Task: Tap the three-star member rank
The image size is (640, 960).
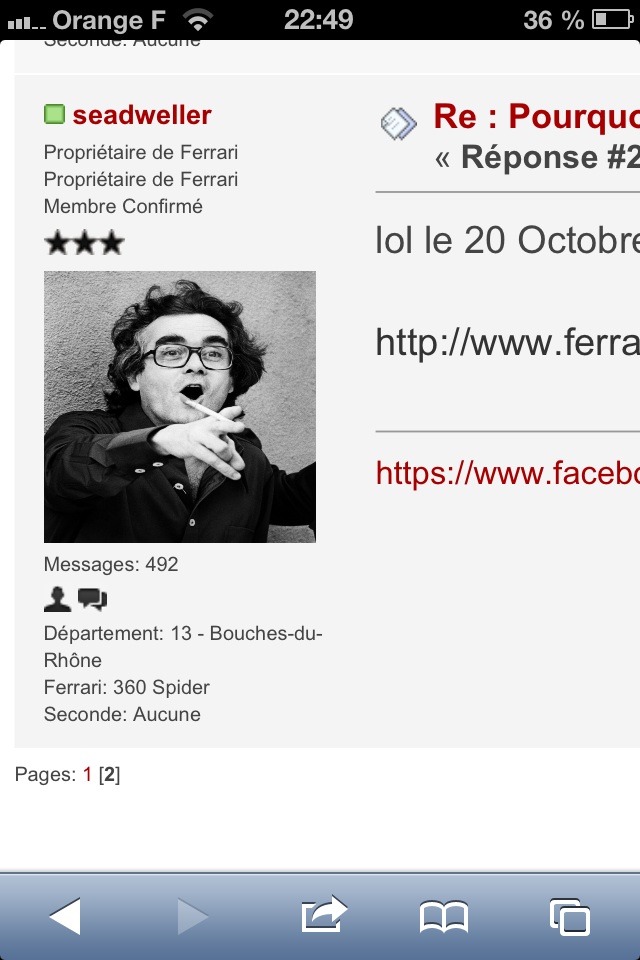Action: [85, 243]
